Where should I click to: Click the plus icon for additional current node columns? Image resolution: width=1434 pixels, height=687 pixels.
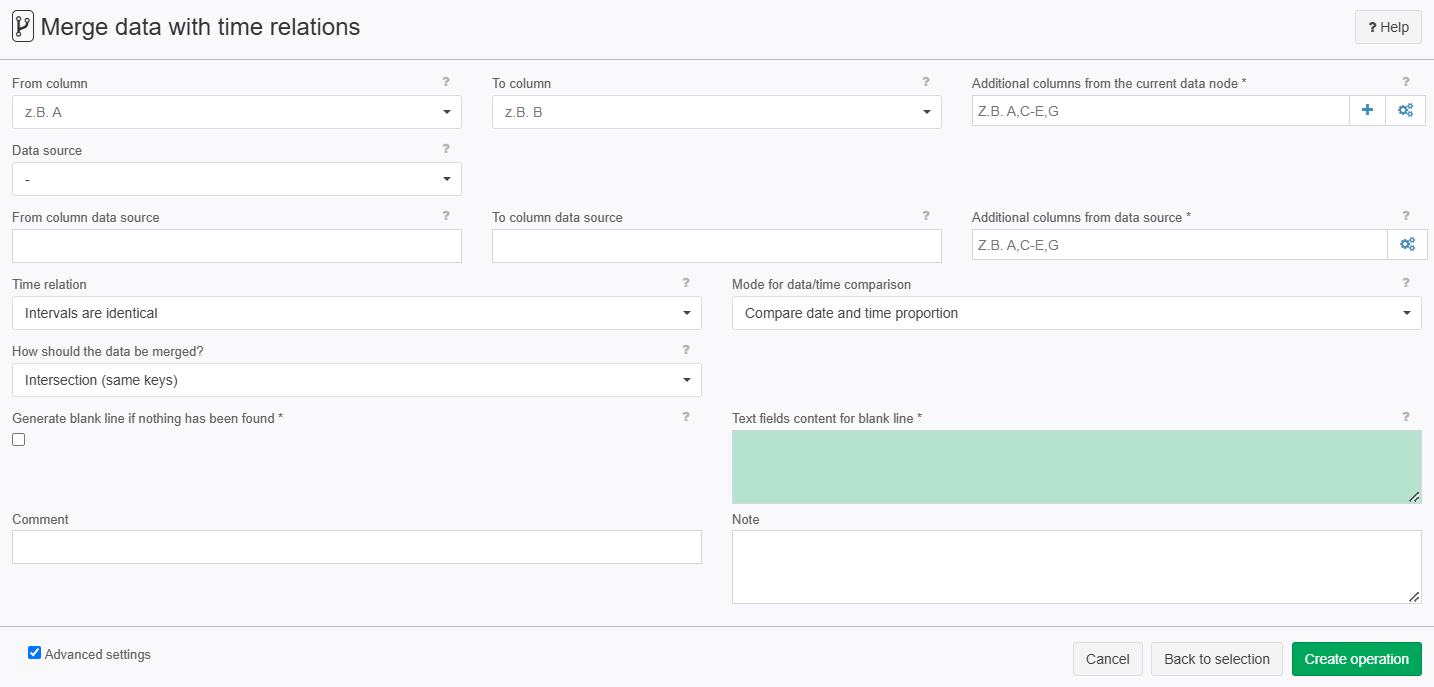pyautogui.click(x=1367, y=110)
